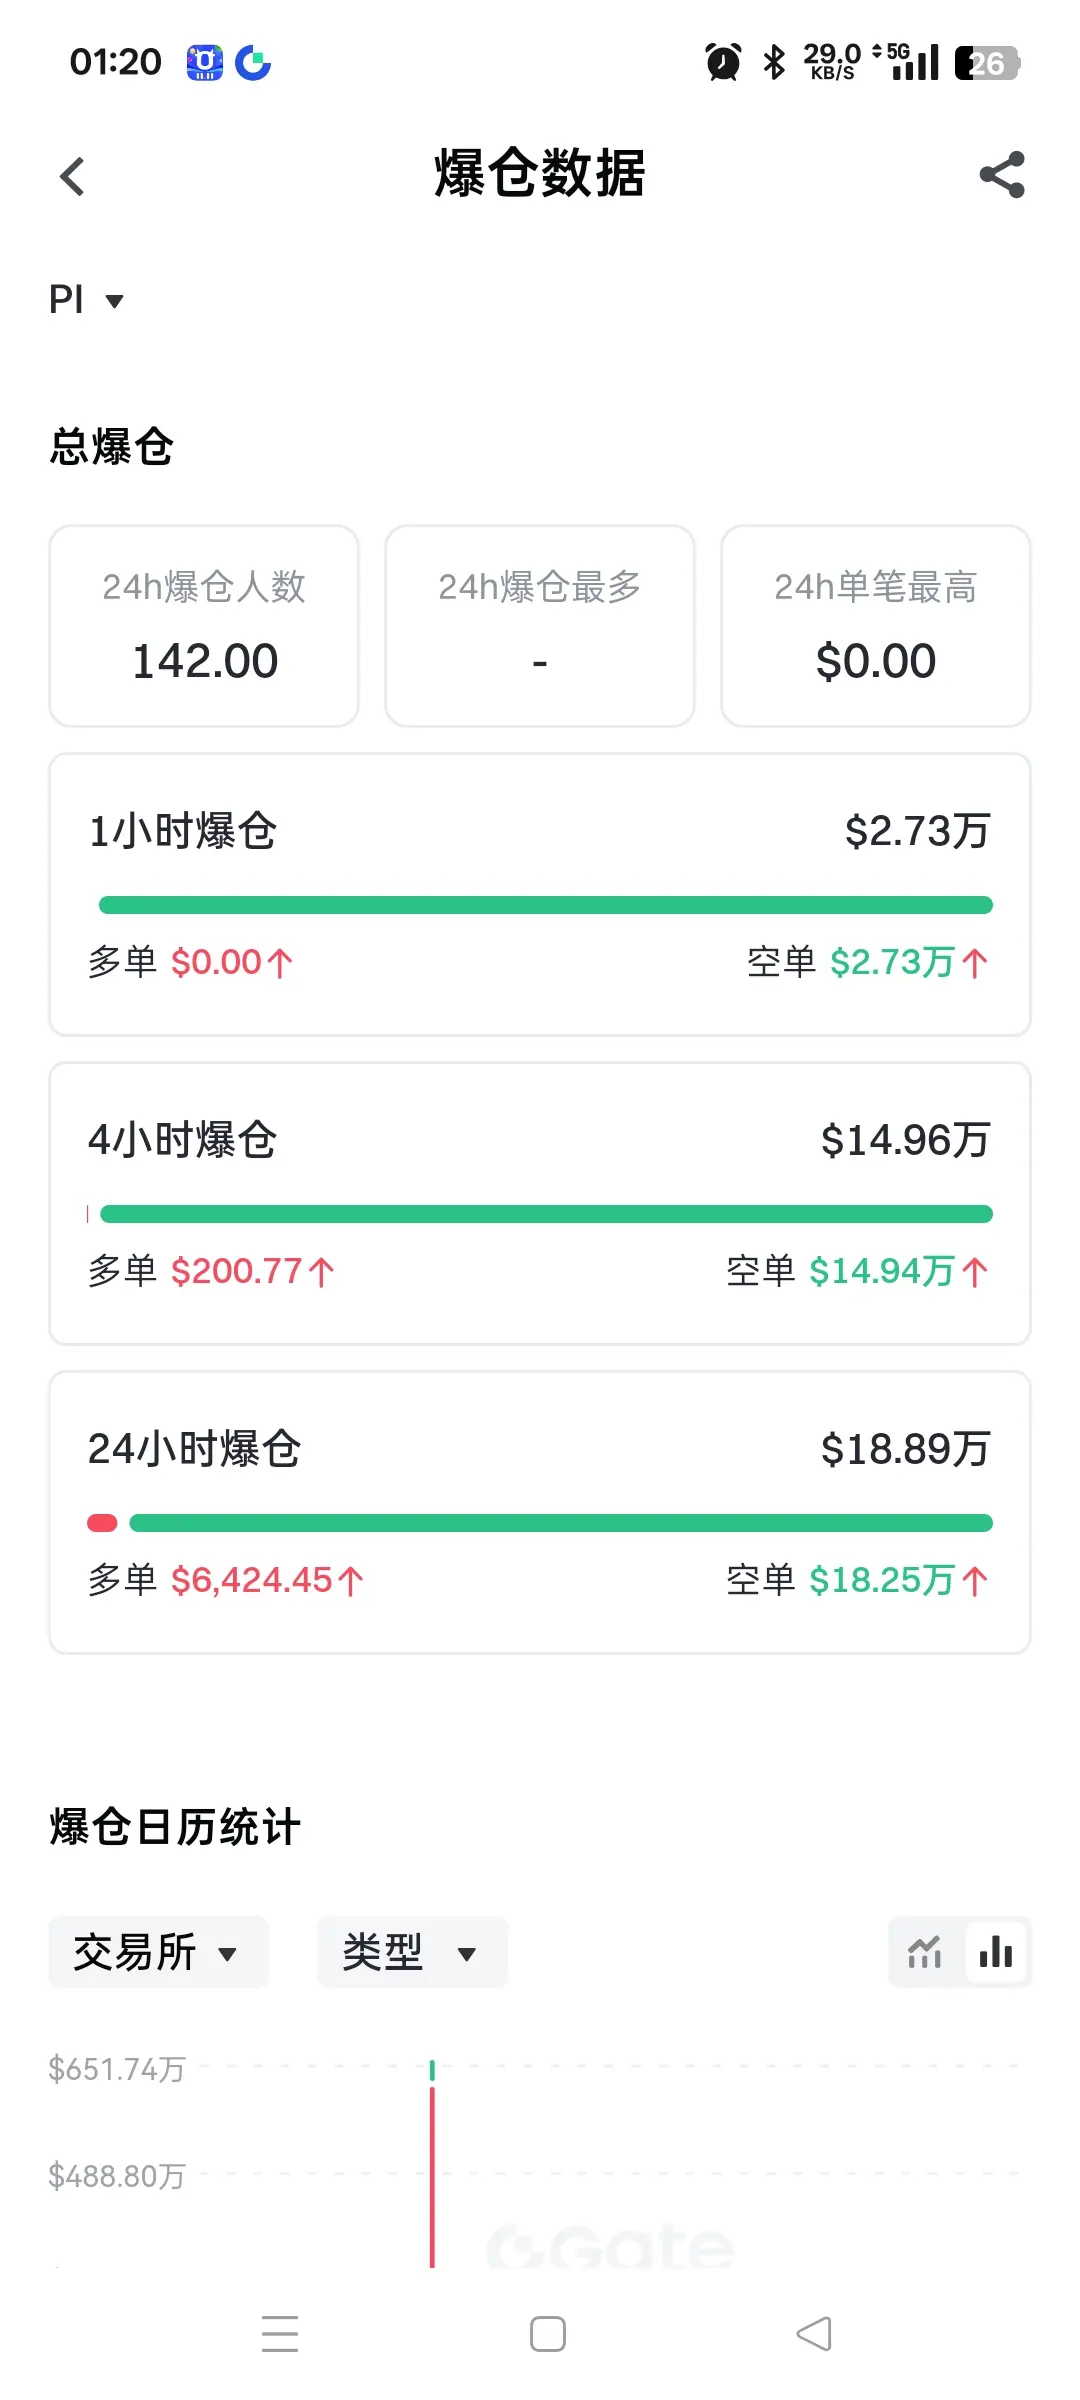Tap the 1小时爆仓 green progress bar
1080x2400 pixels.
click(x=546, y=905)
